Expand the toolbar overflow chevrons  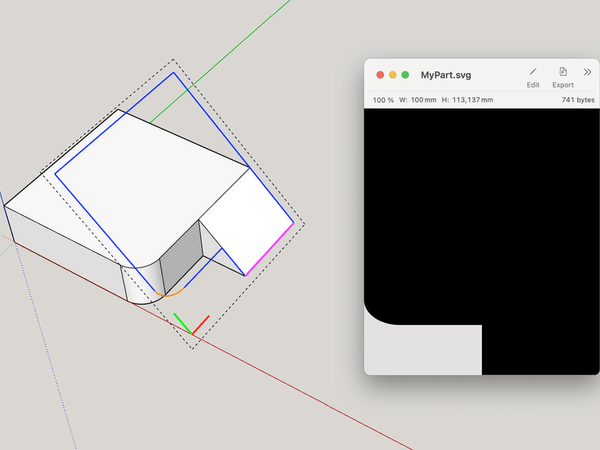click(587, 73)
